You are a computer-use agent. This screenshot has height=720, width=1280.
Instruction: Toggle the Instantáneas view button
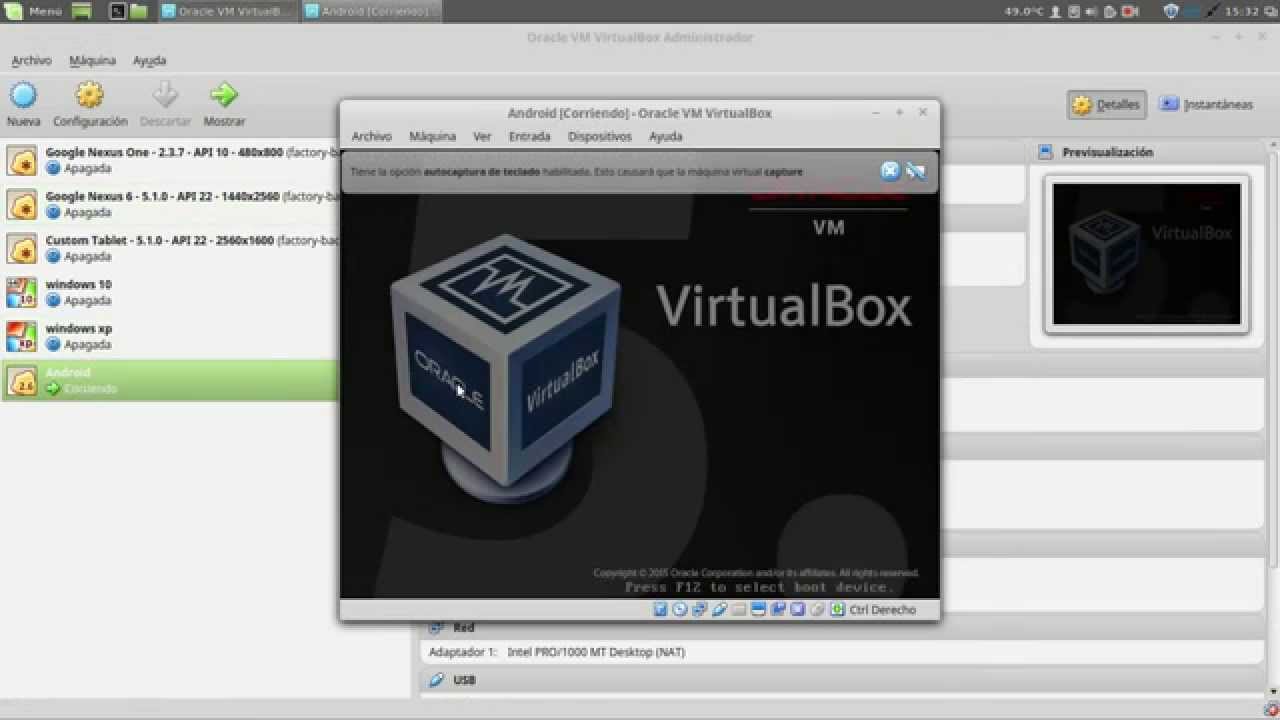(x=1206, y=104)
